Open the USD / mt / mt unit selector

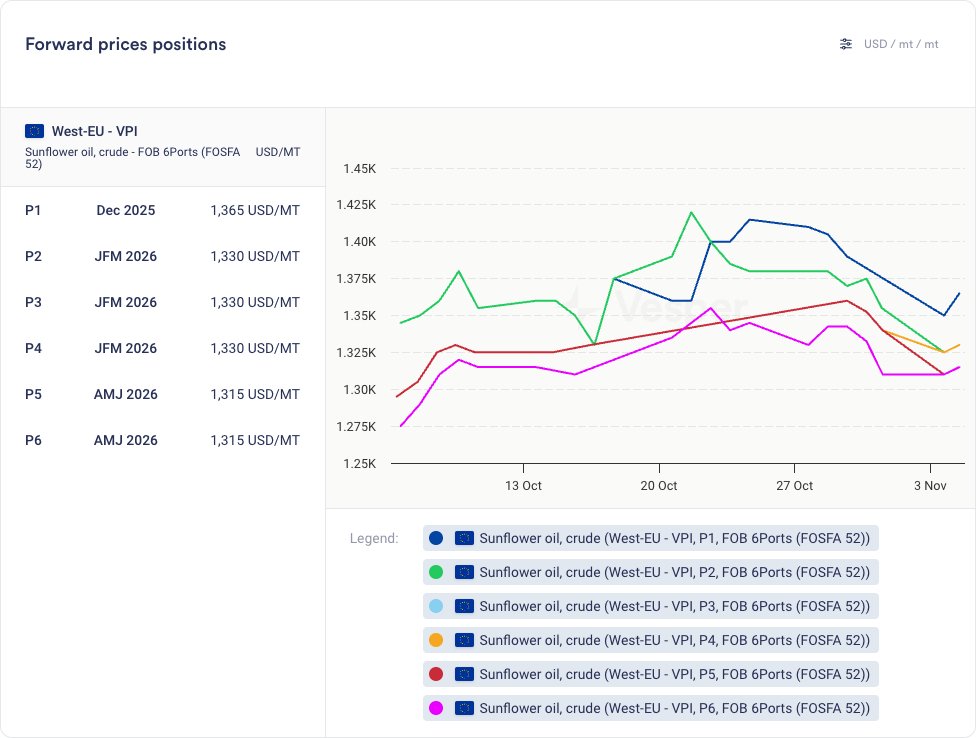click(x=901, y=44)
